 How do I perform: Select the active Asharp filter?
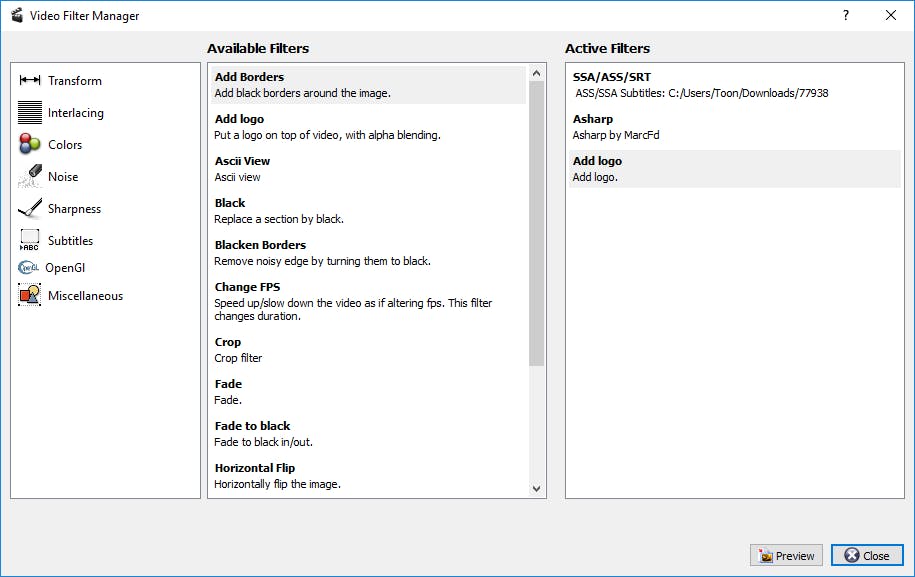click(x=734, y=127)
